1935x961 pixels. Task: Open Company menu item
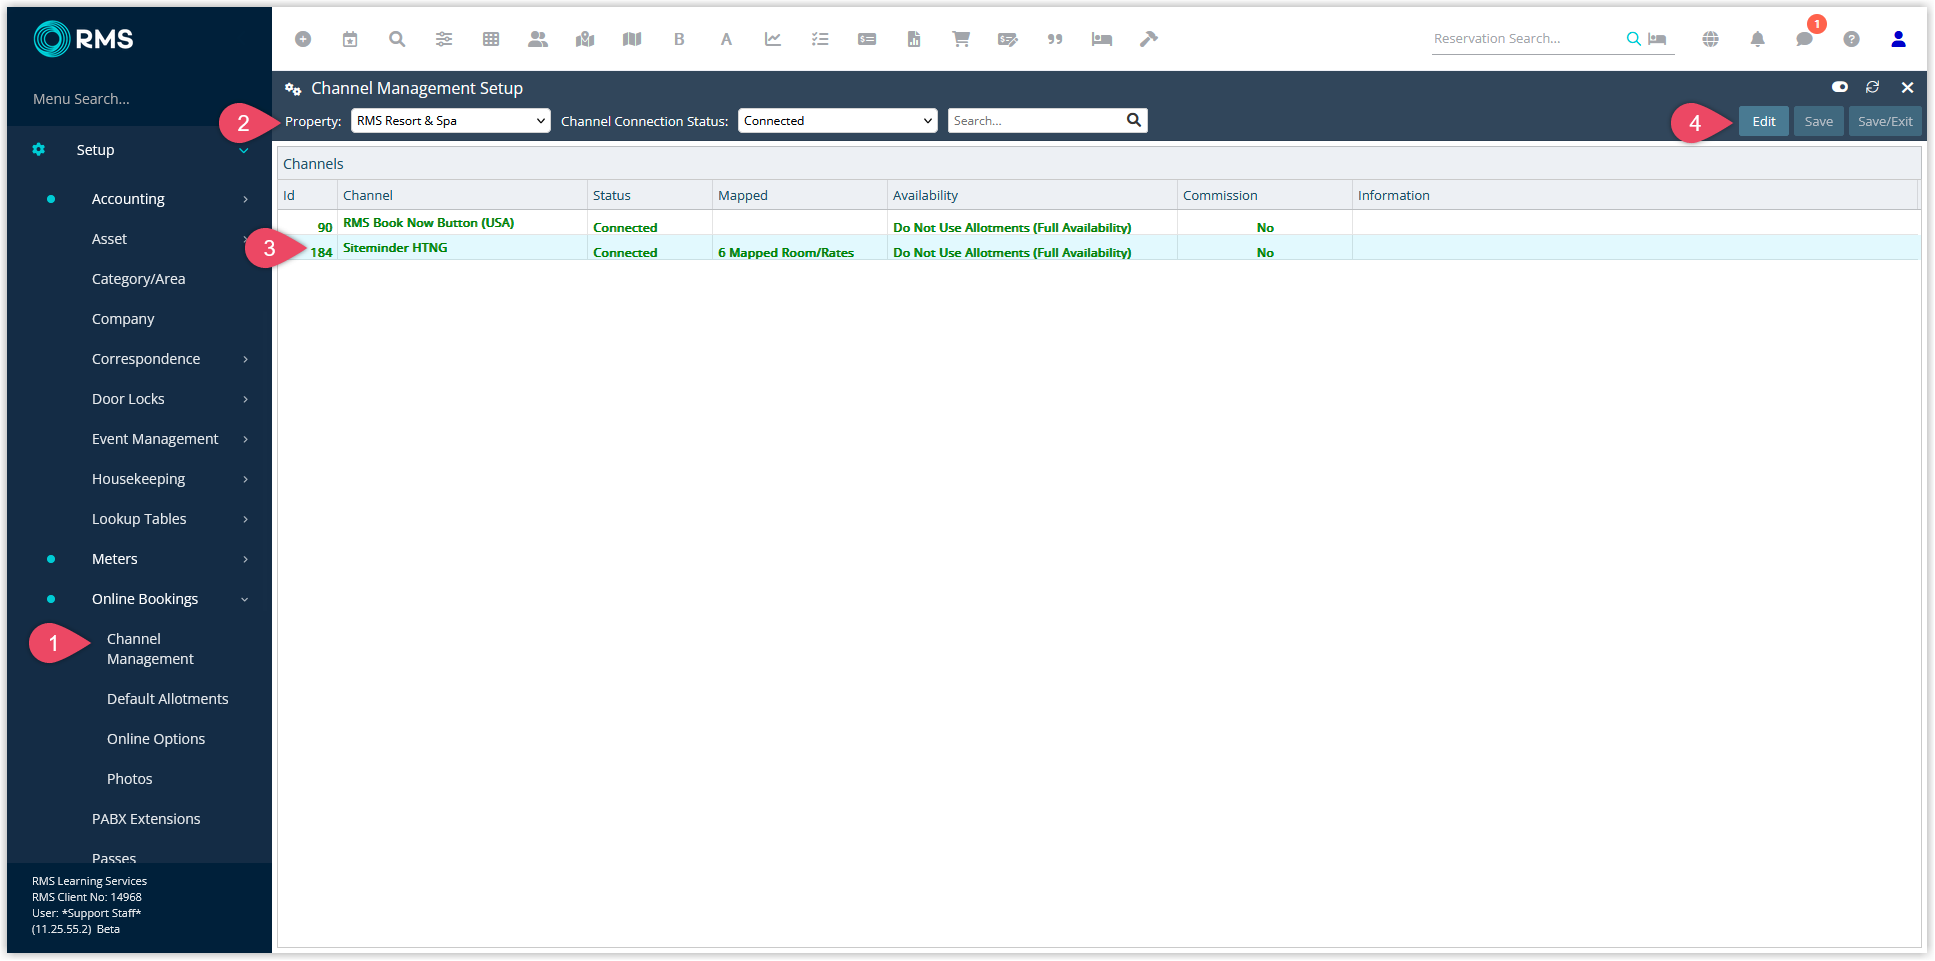click(x=123, y=319)
